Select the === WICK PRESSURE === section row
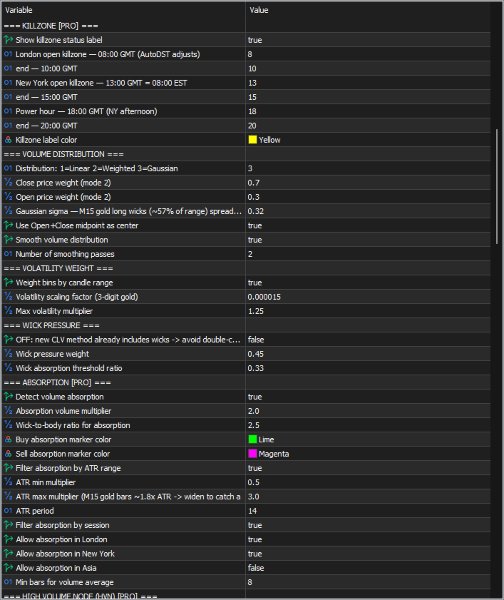Image resolution: width=504 pixels, height=600 pixels. [x=246, y=325]
